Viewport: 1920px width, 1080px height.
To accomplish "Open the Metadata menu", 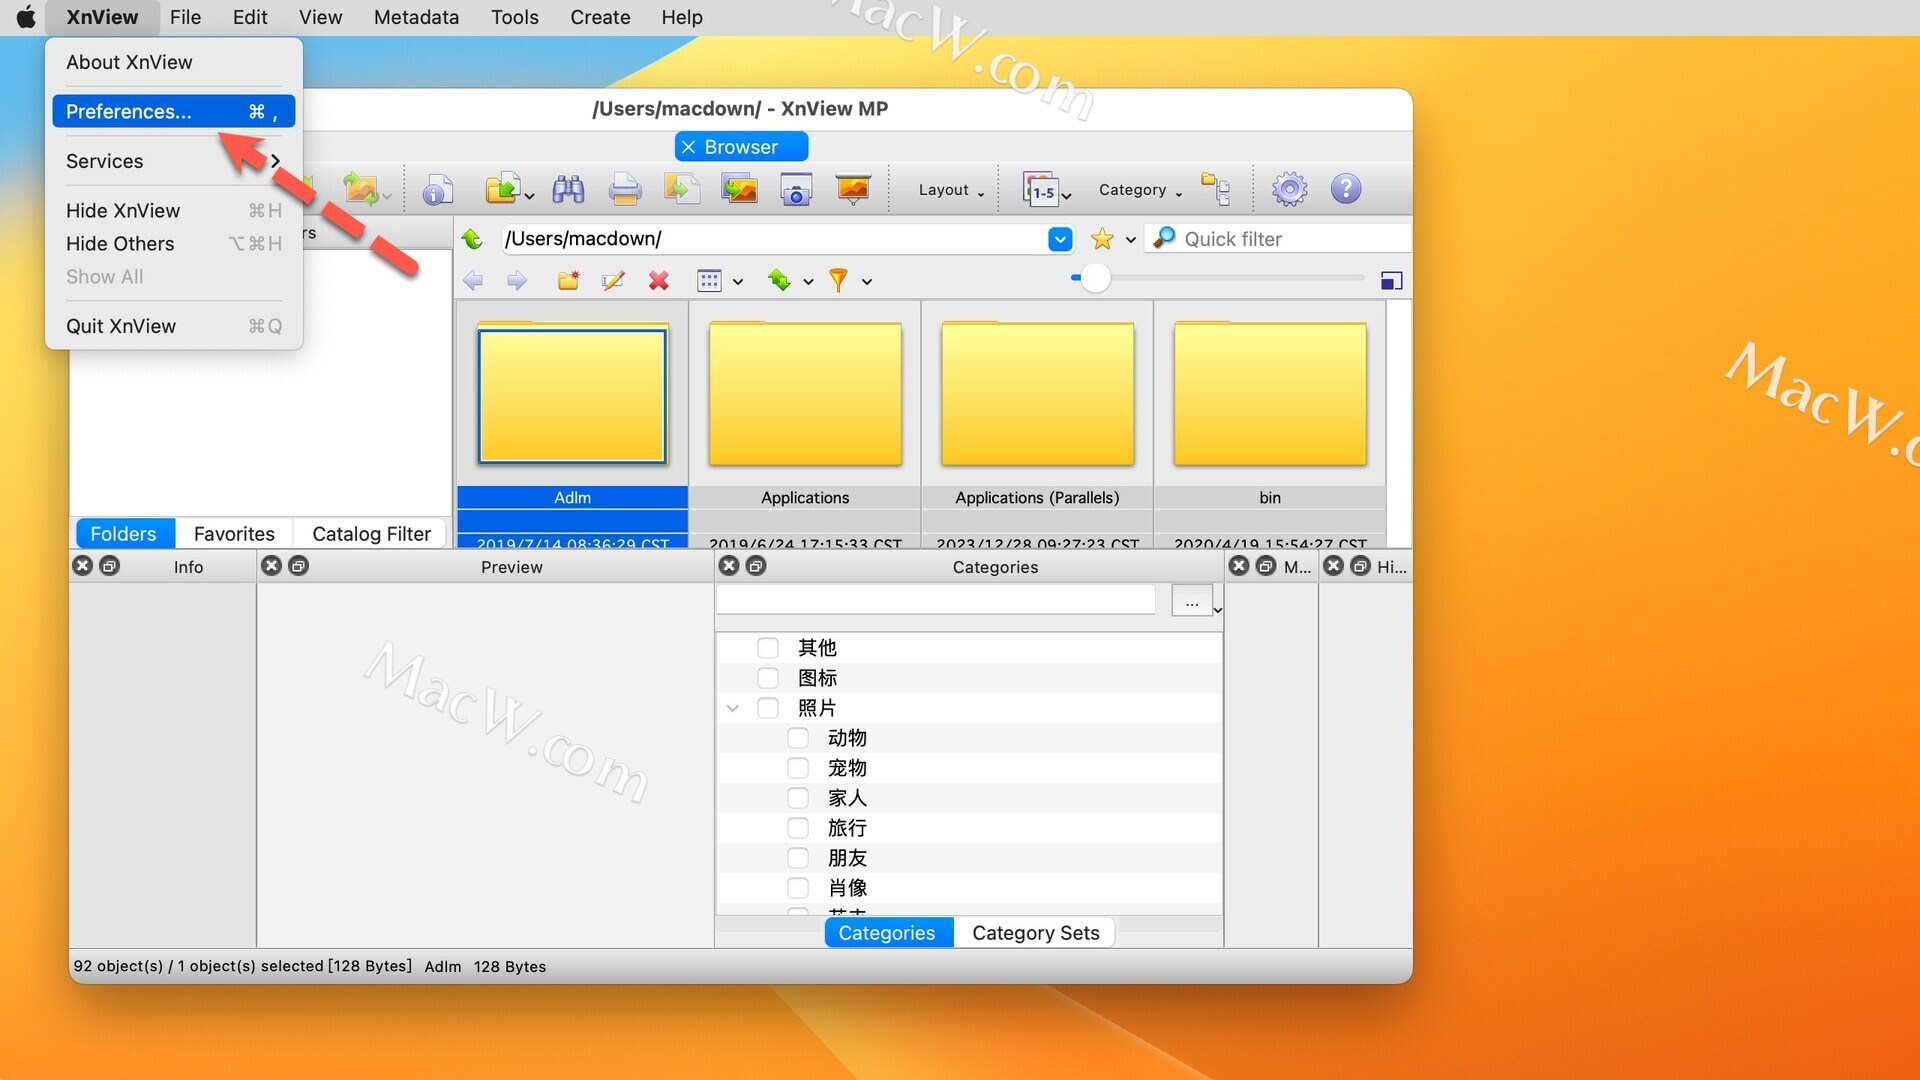I will click(x=416, y=17).
